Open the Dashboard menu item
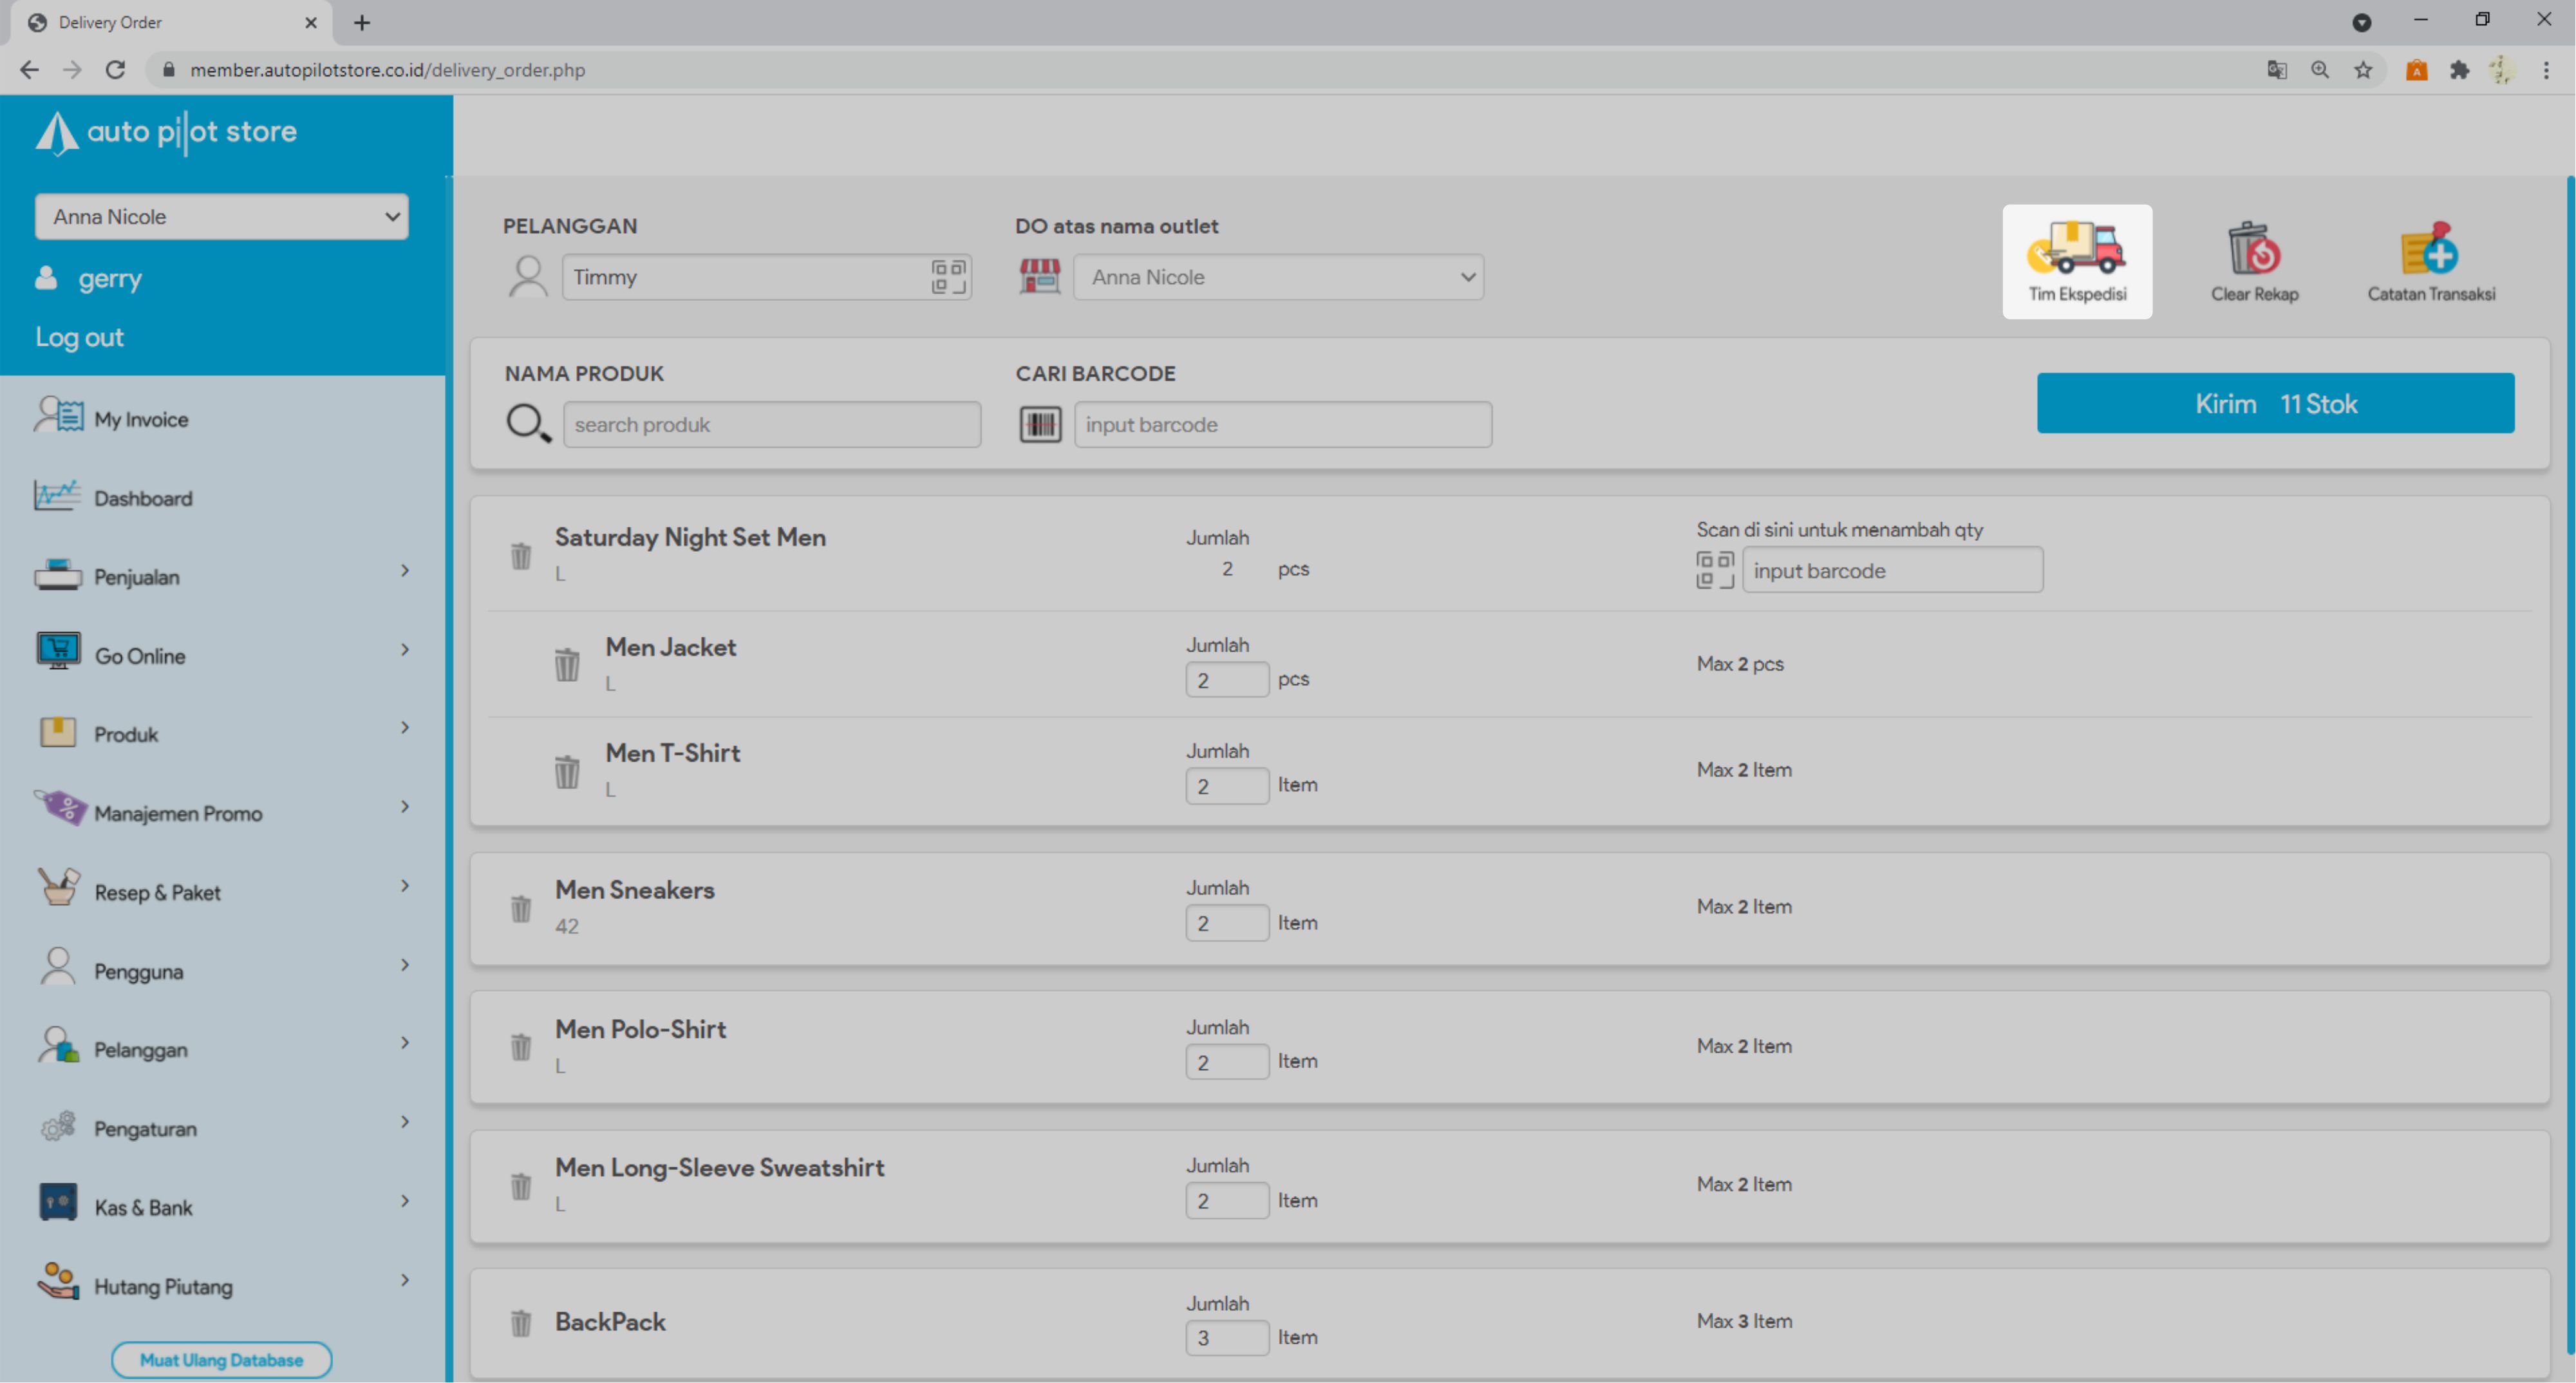 [142, 498]
